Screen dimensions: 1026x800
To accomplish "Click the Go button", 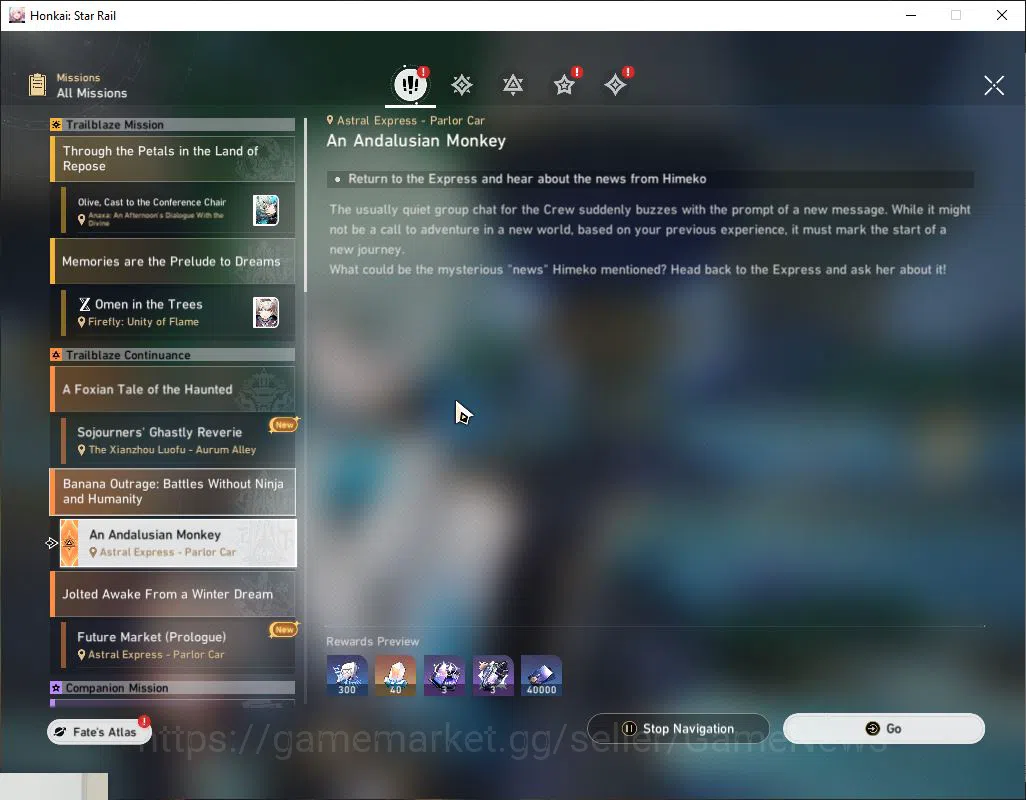I will (883, 728).
